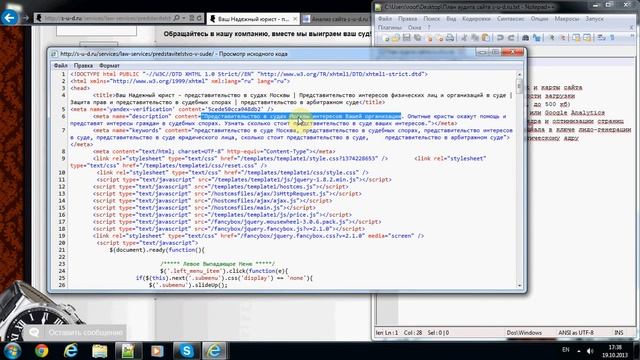Image resolution: width=640 pixels, height=360 pixels.
Task: Click the Save All icon in Notepad++ toolbar
Action: 417,38
